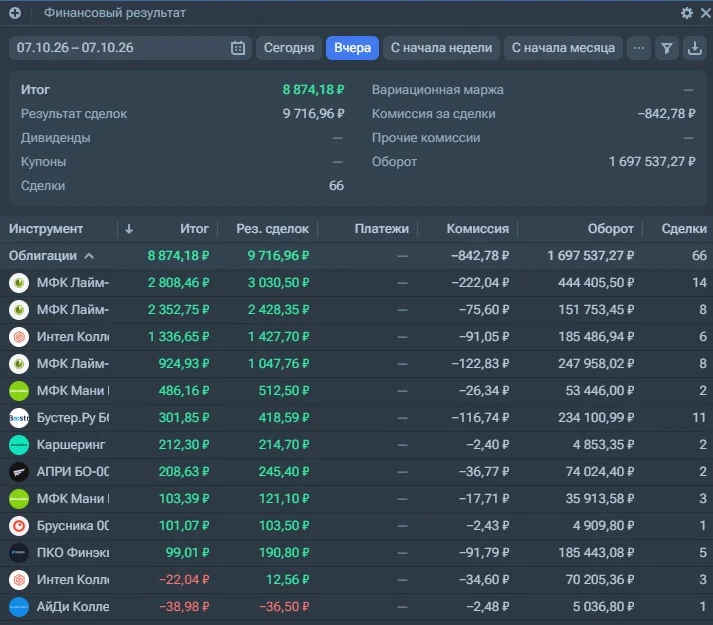
Task: Click the add widget plus icon
Action: (x=15, y=13)
